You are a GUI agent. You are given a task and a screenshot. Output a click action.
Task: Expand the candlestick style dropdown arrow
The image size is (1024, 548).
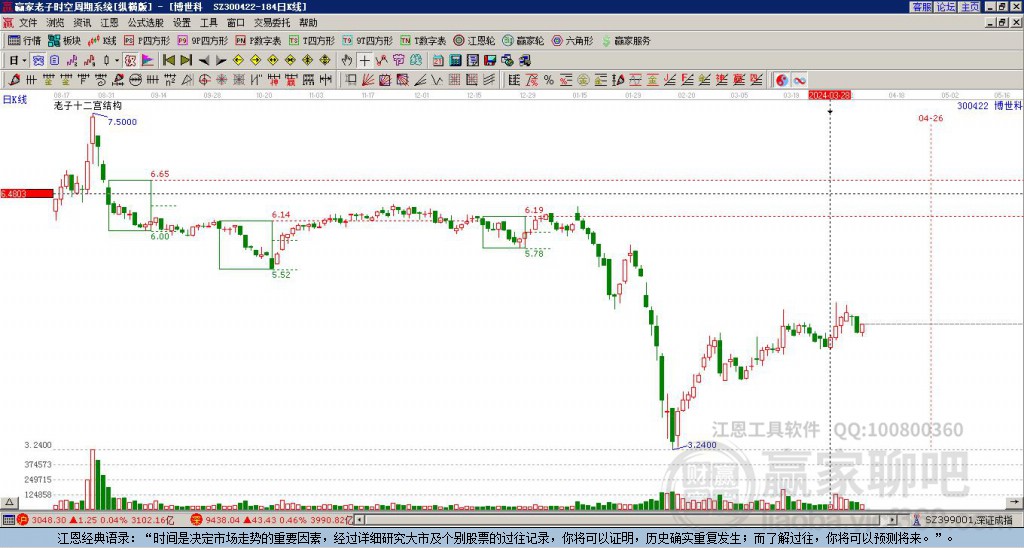(117, 61)
